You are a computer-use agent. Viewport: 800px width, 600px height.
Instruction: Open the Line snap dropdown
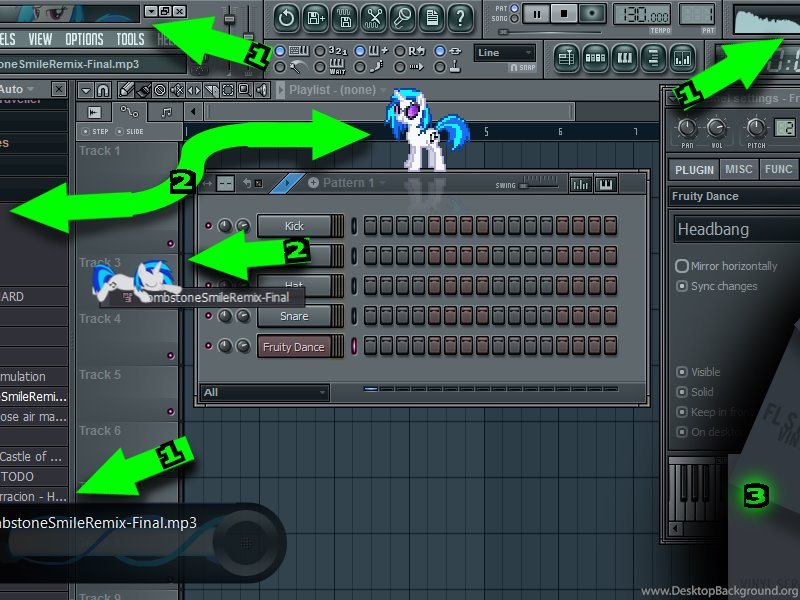pyautogui.click(x=505, y=53)
